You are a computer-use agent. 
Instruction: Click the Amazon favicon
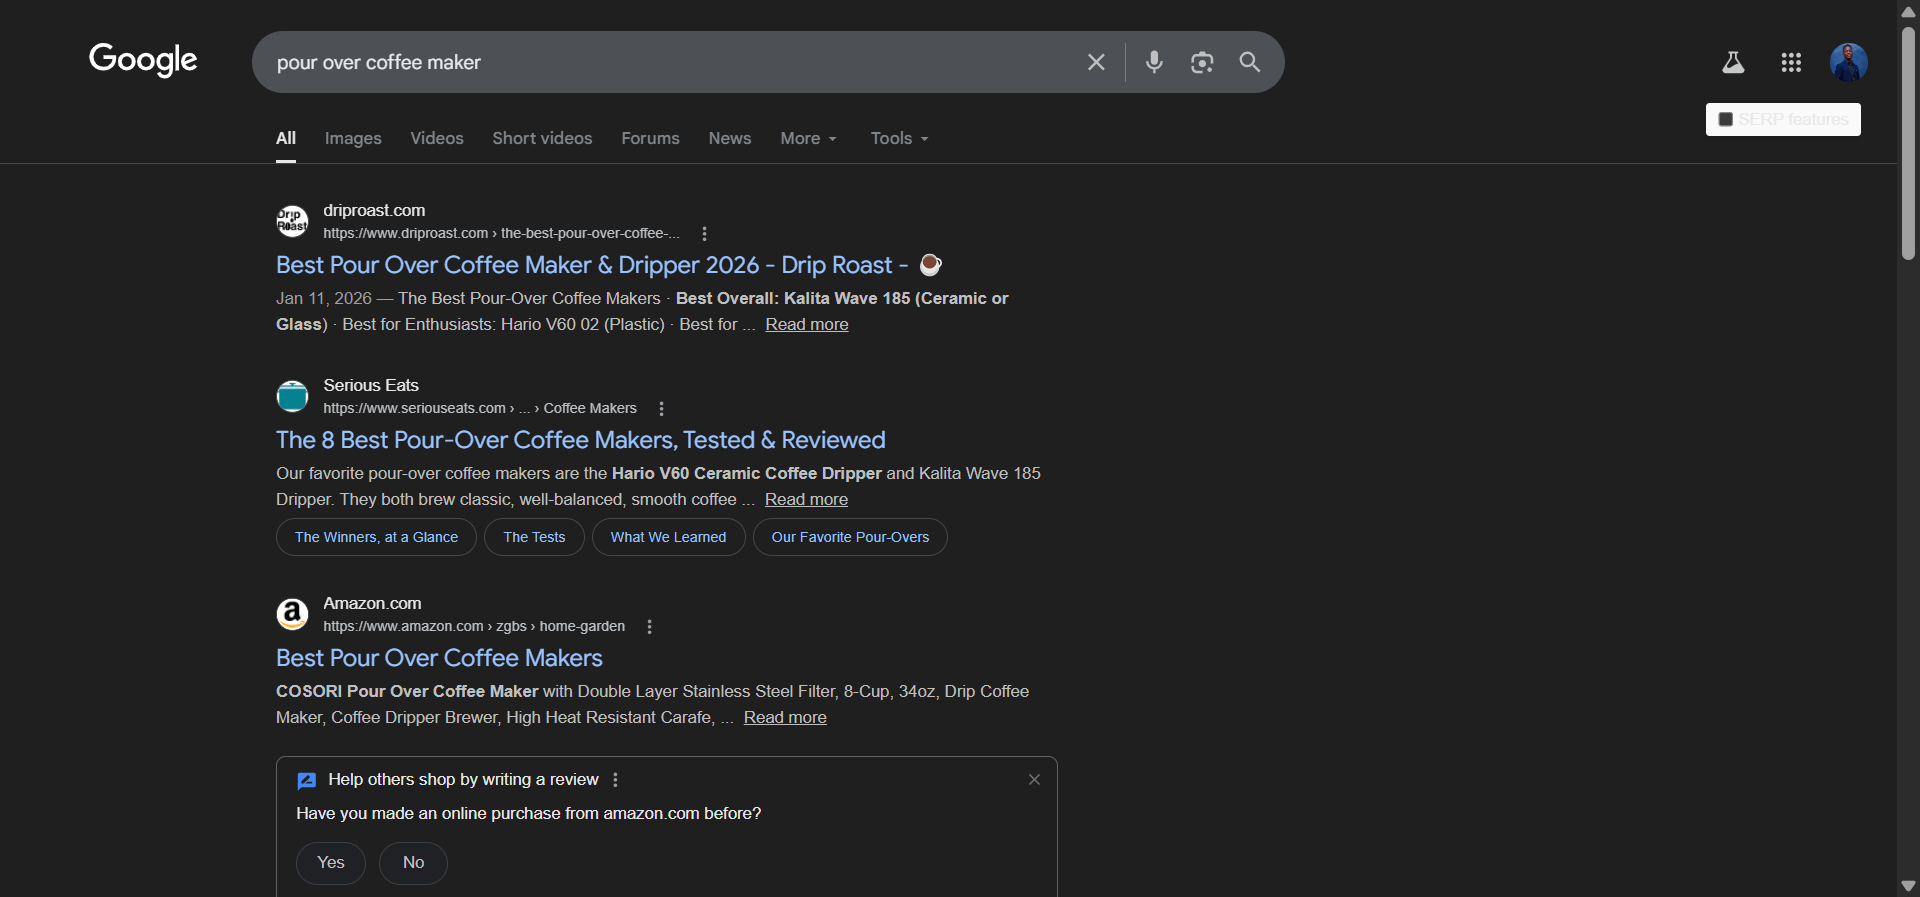292,614
